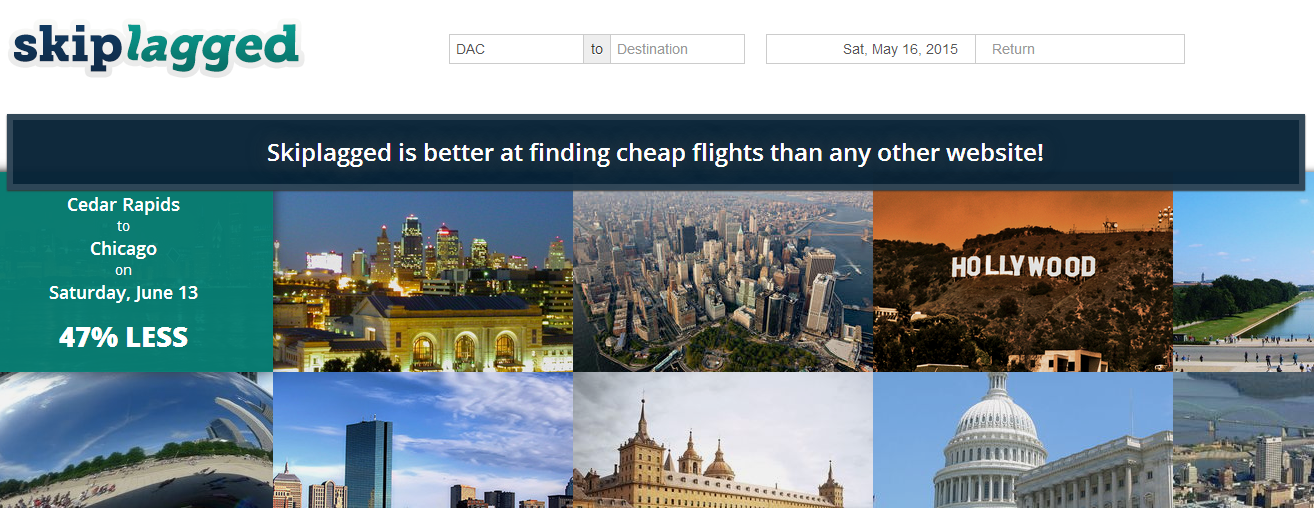Click Saturday, June 13 in deal tile
The image size is (1314, 508).
coord(124,293)
